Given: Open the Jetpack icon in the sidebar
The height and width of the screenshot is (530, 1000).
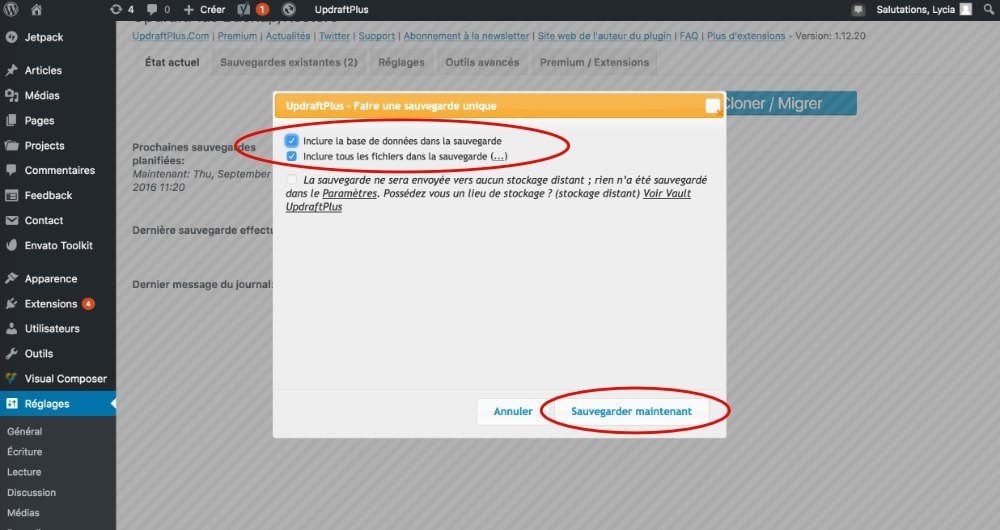Looking at the screenshot, I should (x=11, y=37).
